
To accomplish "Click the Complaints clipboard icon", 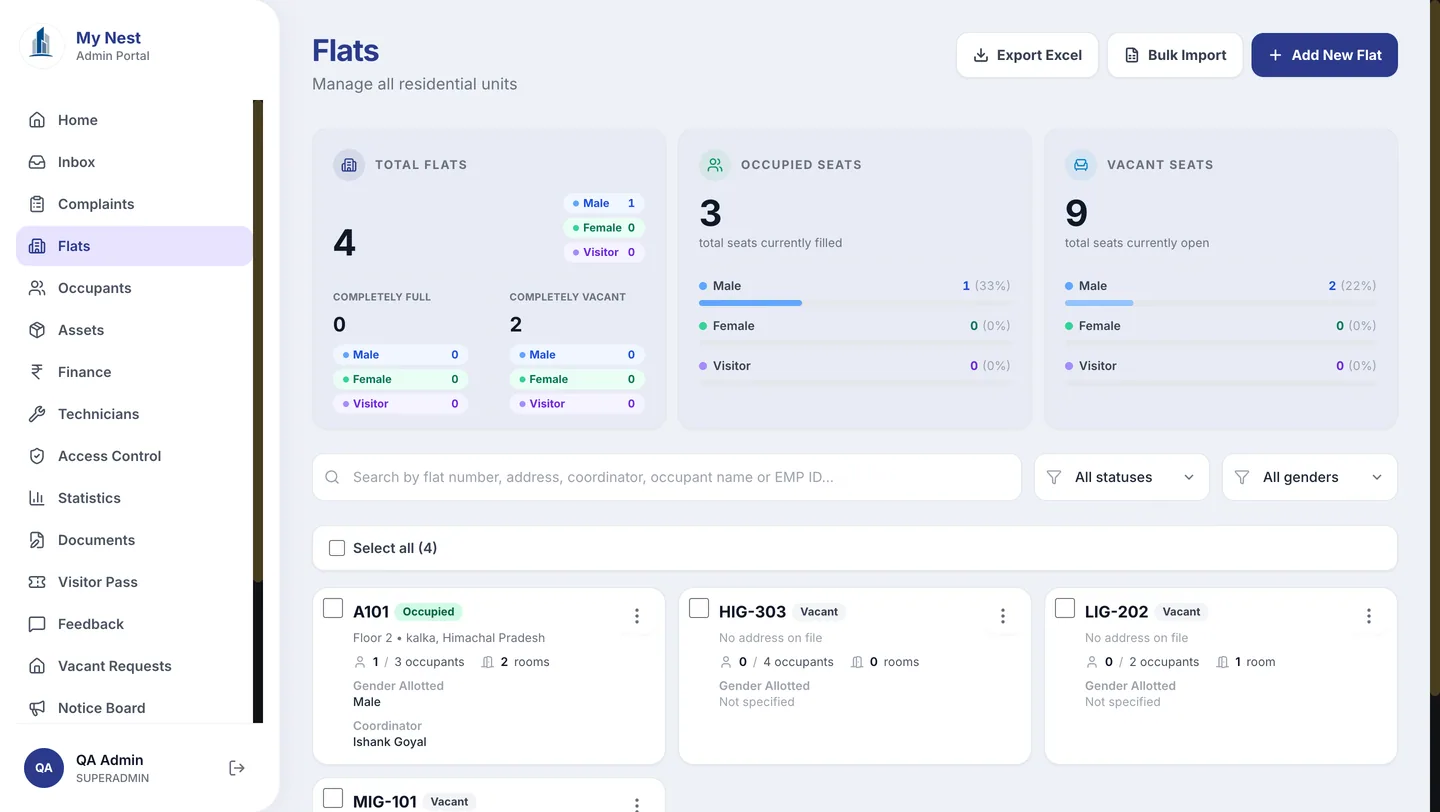I will pos(37,204).
